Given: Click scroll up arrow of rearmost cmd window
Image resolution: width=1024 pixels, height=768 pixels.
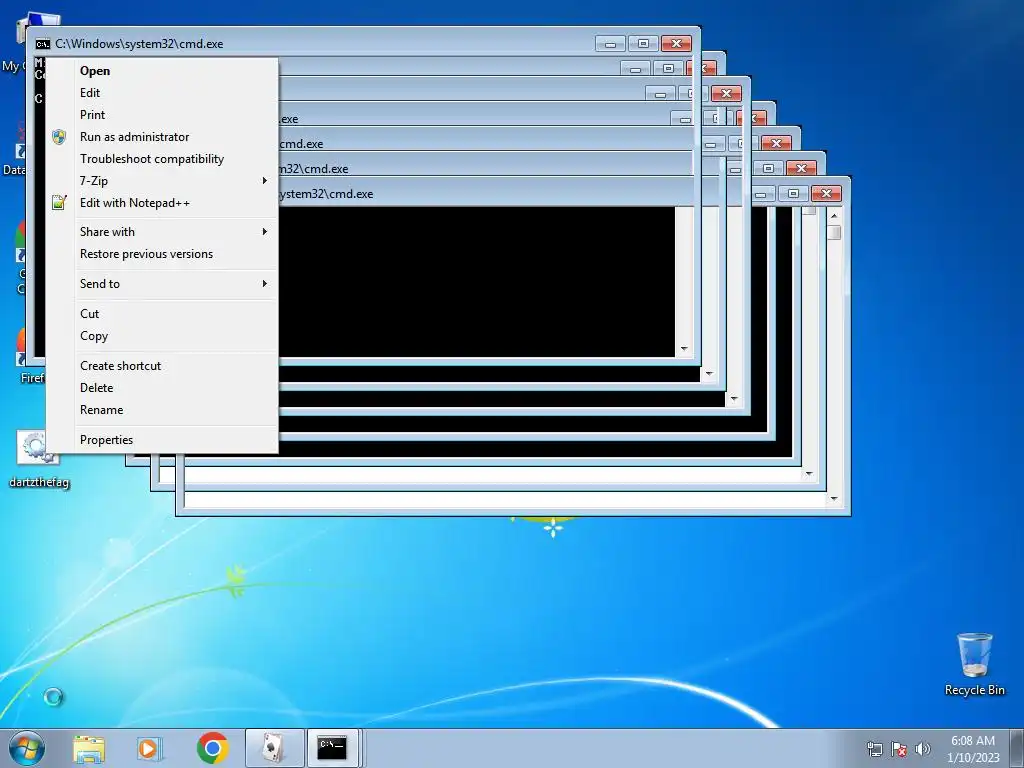Looking at the screenshot, I should 834,216.
